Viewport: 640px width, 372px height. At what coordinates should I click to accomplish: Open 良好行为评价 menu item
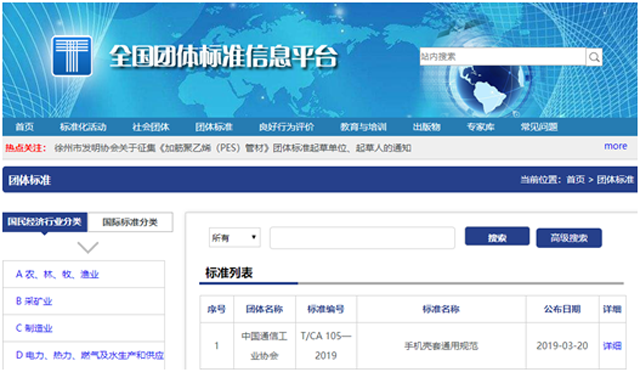[287, 127]
